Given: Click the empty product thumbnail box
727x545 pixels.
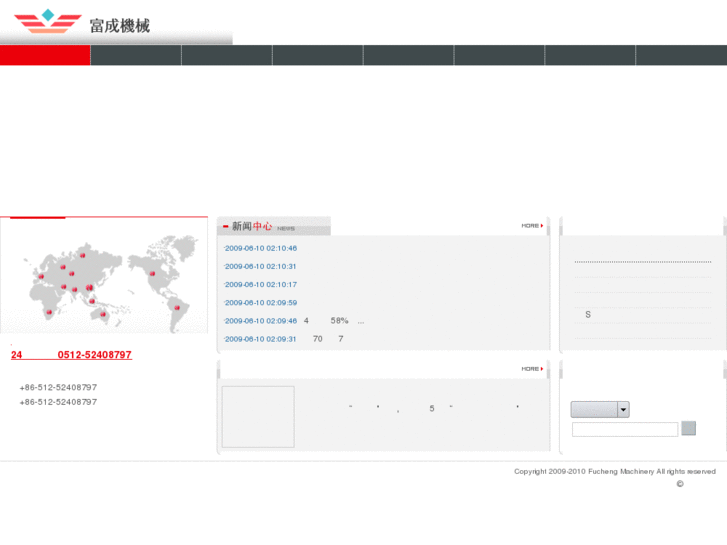Looking at the screenshot, I should coord(258,417).
